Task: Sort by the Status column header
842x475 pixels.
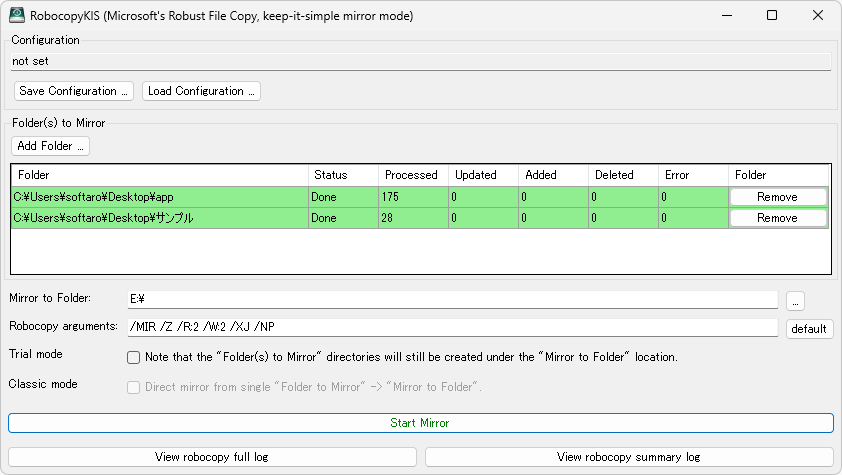Action: 342,175
